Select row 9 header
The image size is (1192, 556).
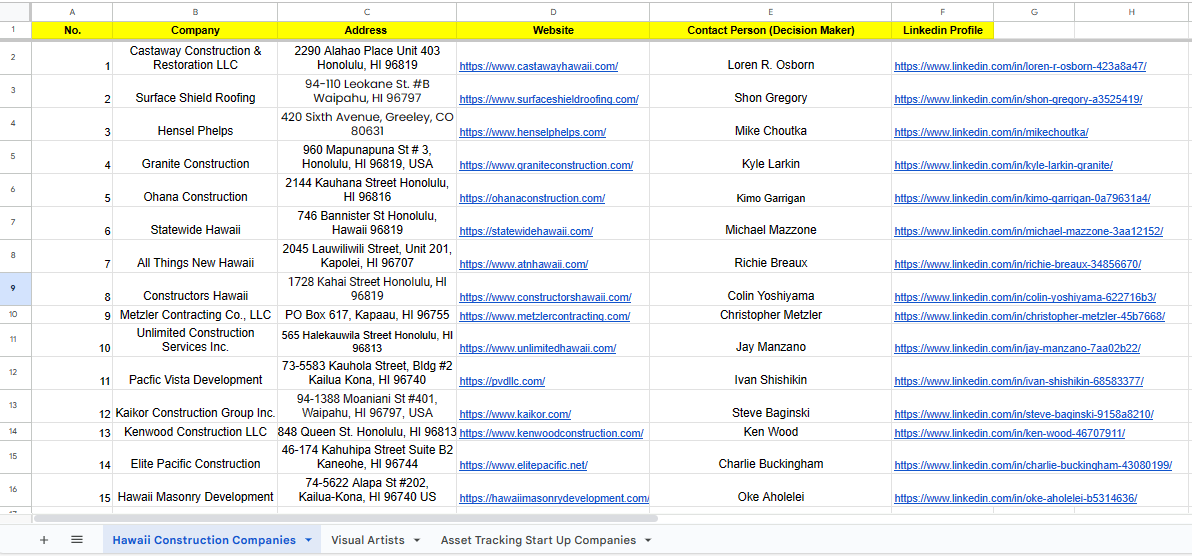(14, 289)
